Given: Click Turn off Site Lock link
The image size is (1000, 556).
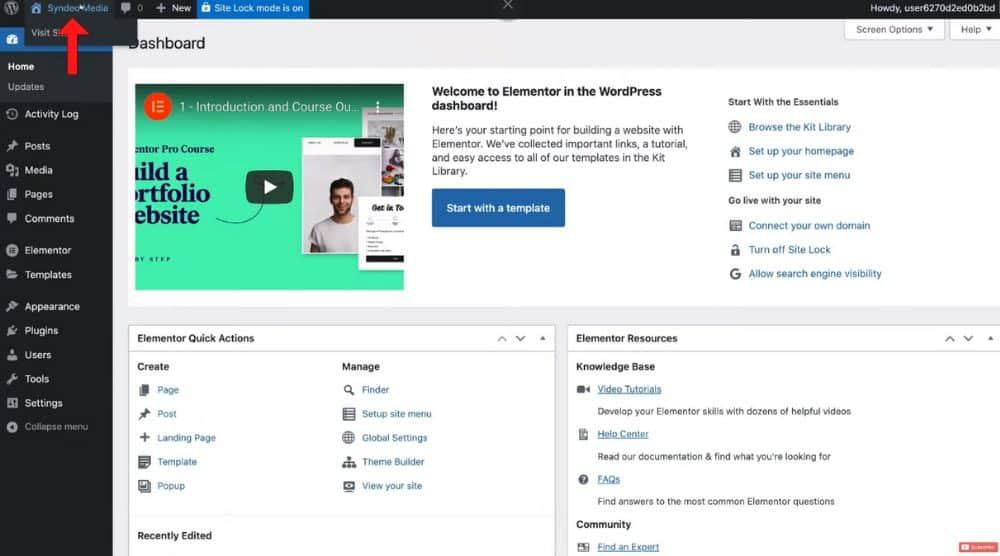Looking at the screenshot, I should [789, 250].
